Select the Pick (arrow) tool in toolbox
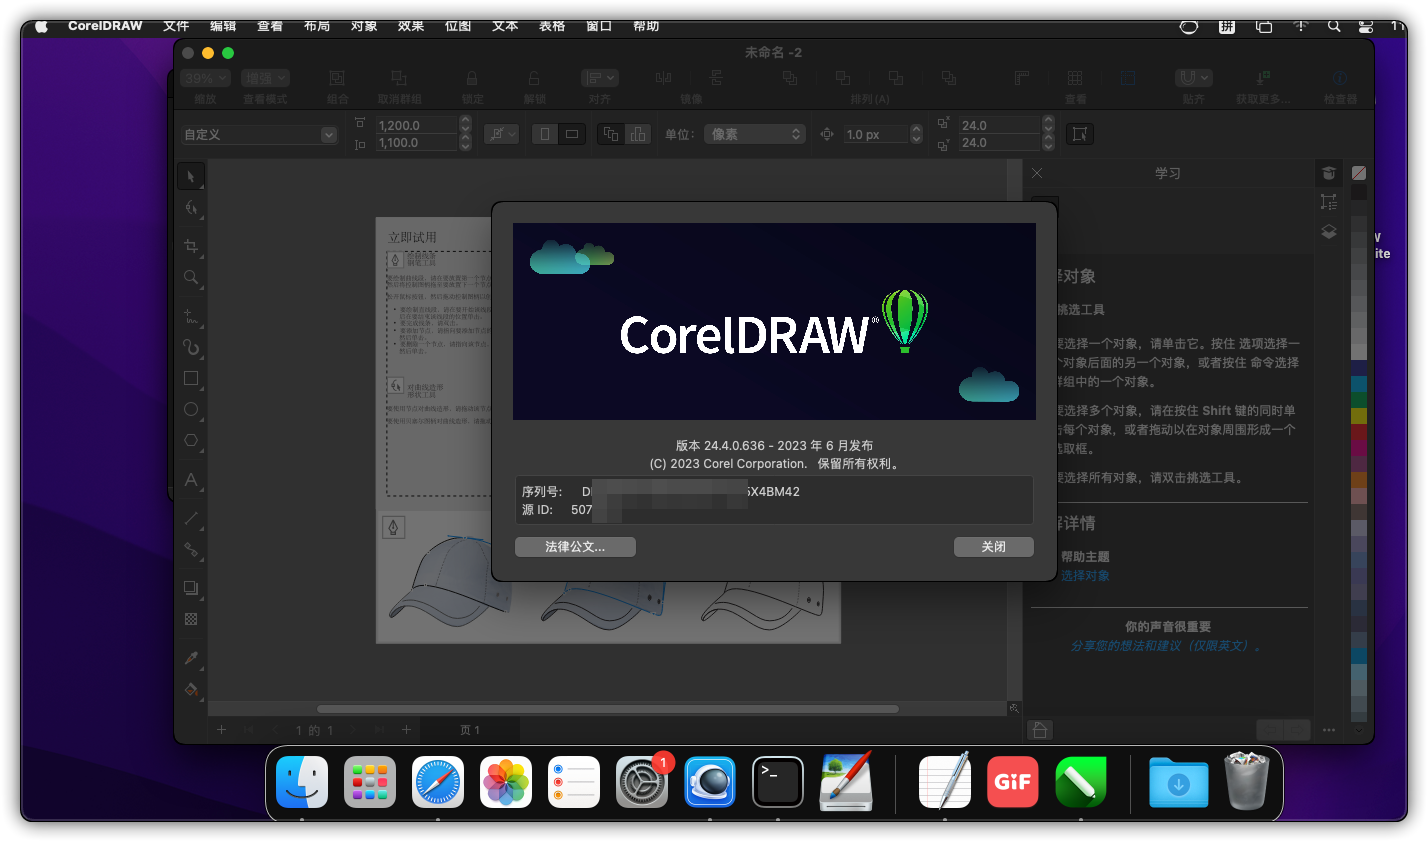 click(191, 177)
